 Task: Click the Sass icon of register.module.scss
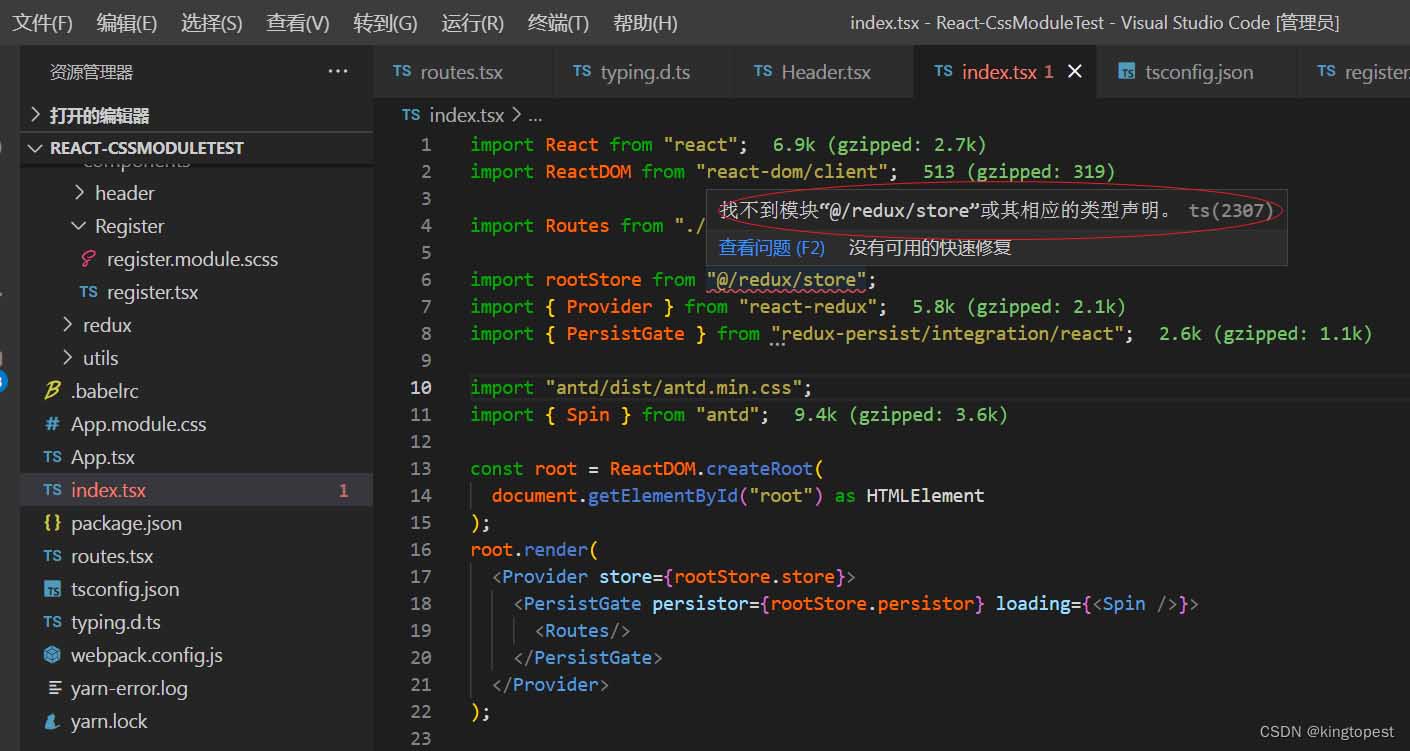pyautogui.click(x=87, y=259)
